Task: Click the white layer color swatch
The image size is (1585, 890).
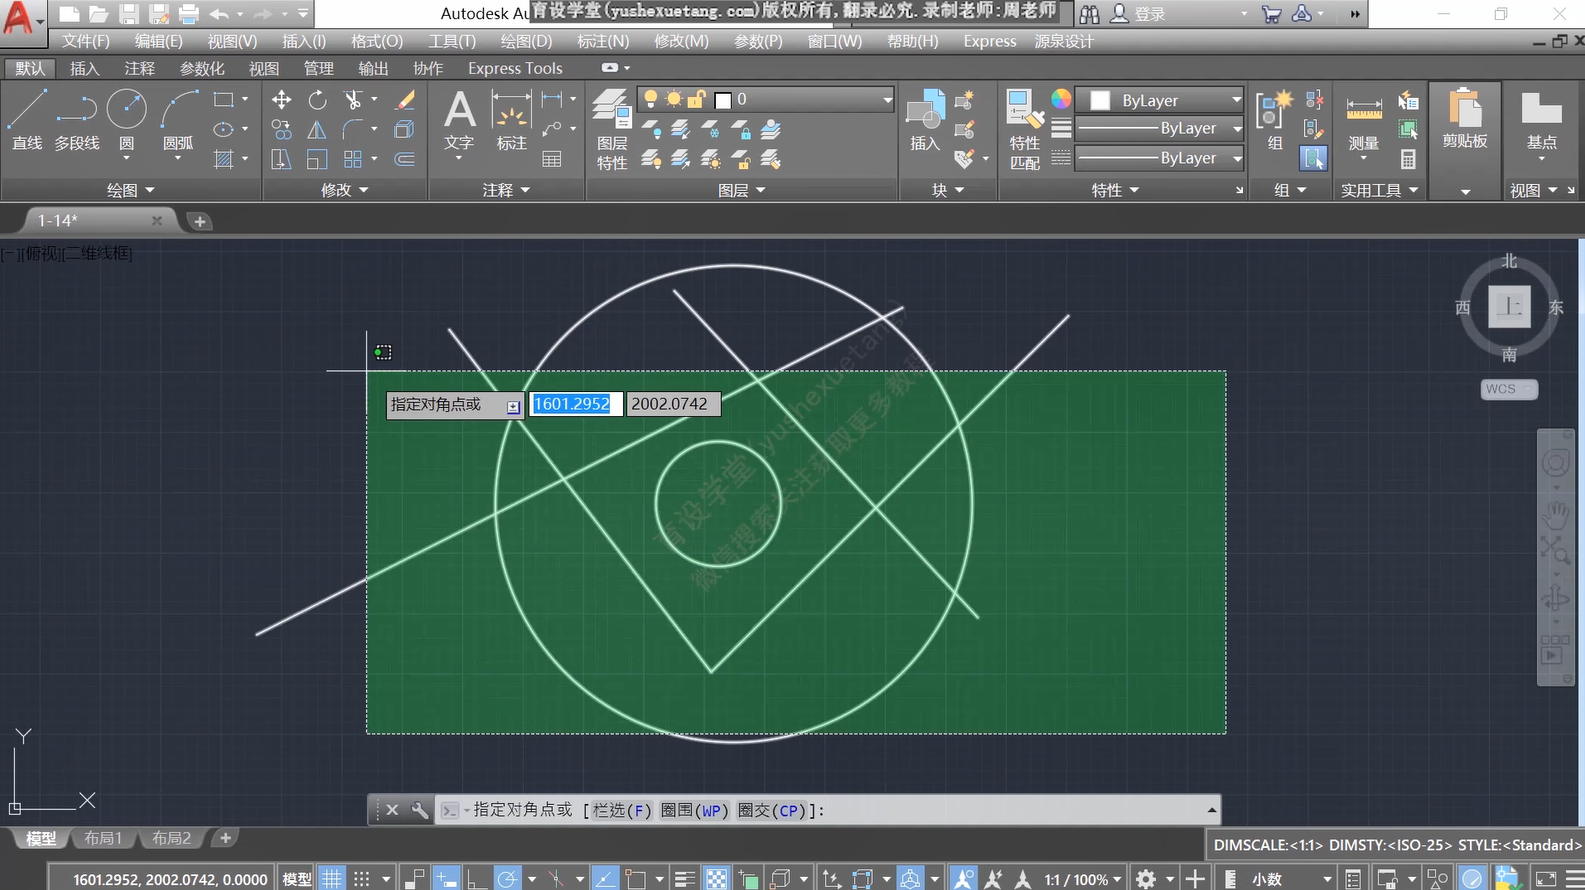Action: point(723,100)
